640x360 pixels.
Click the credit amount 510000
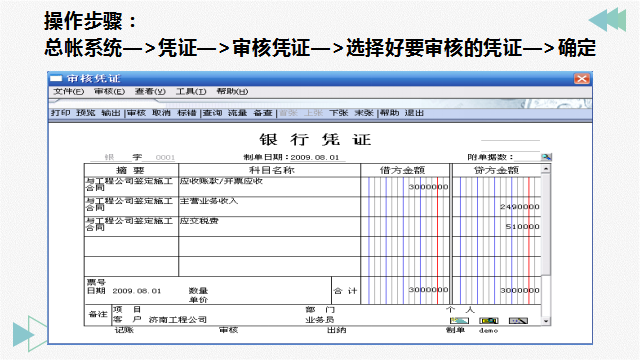click(x=522, y=227)
